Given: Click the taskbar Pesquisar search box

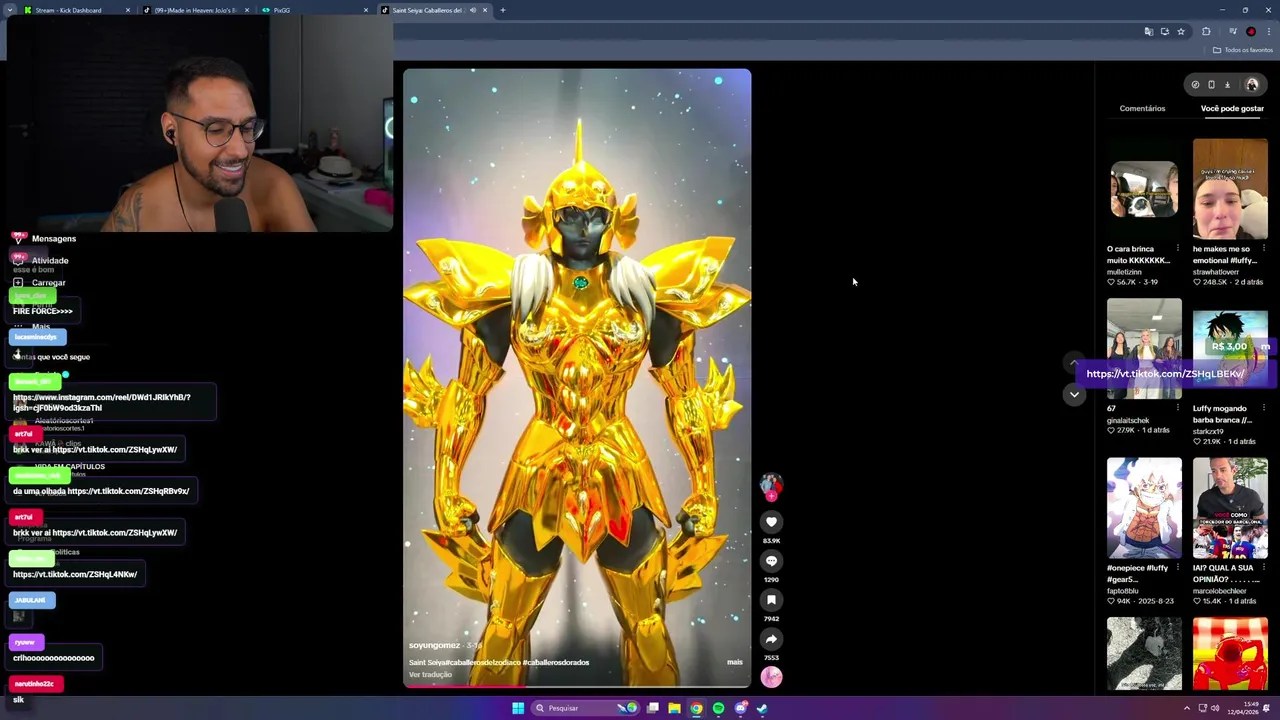Looking at the screenshot, I should [x=587, y=708].
